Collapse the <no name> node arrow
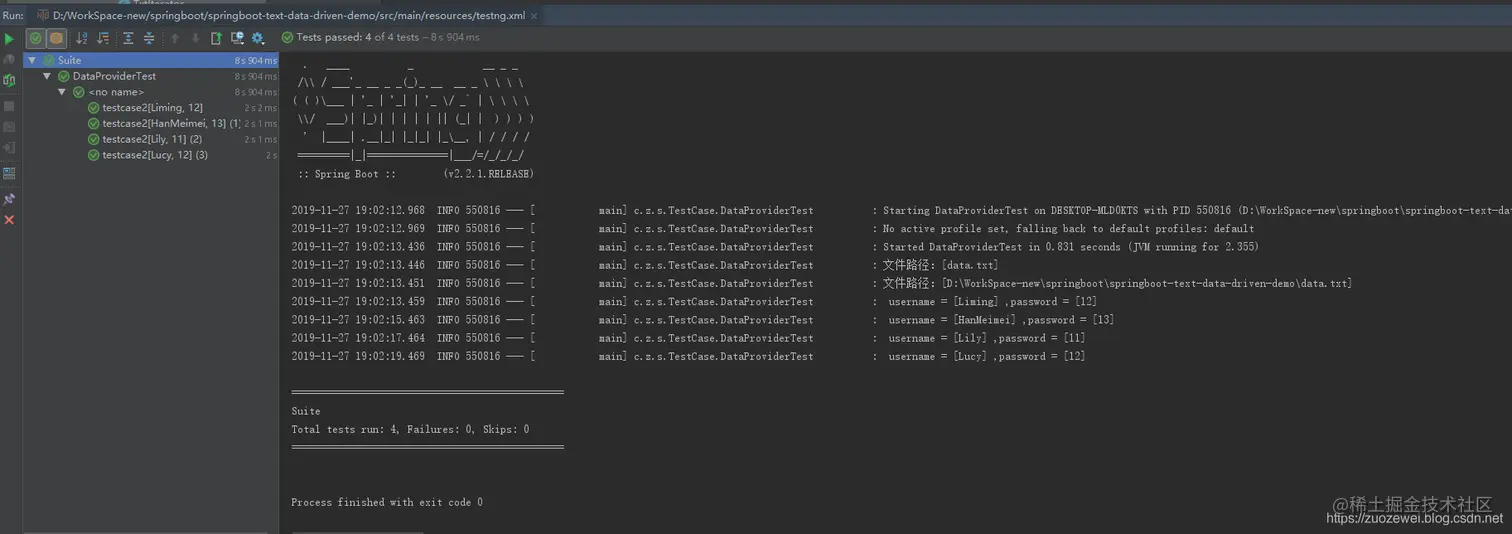Image resolution: width=1512 pixels, height=534 pixels. tap(62, 92)
